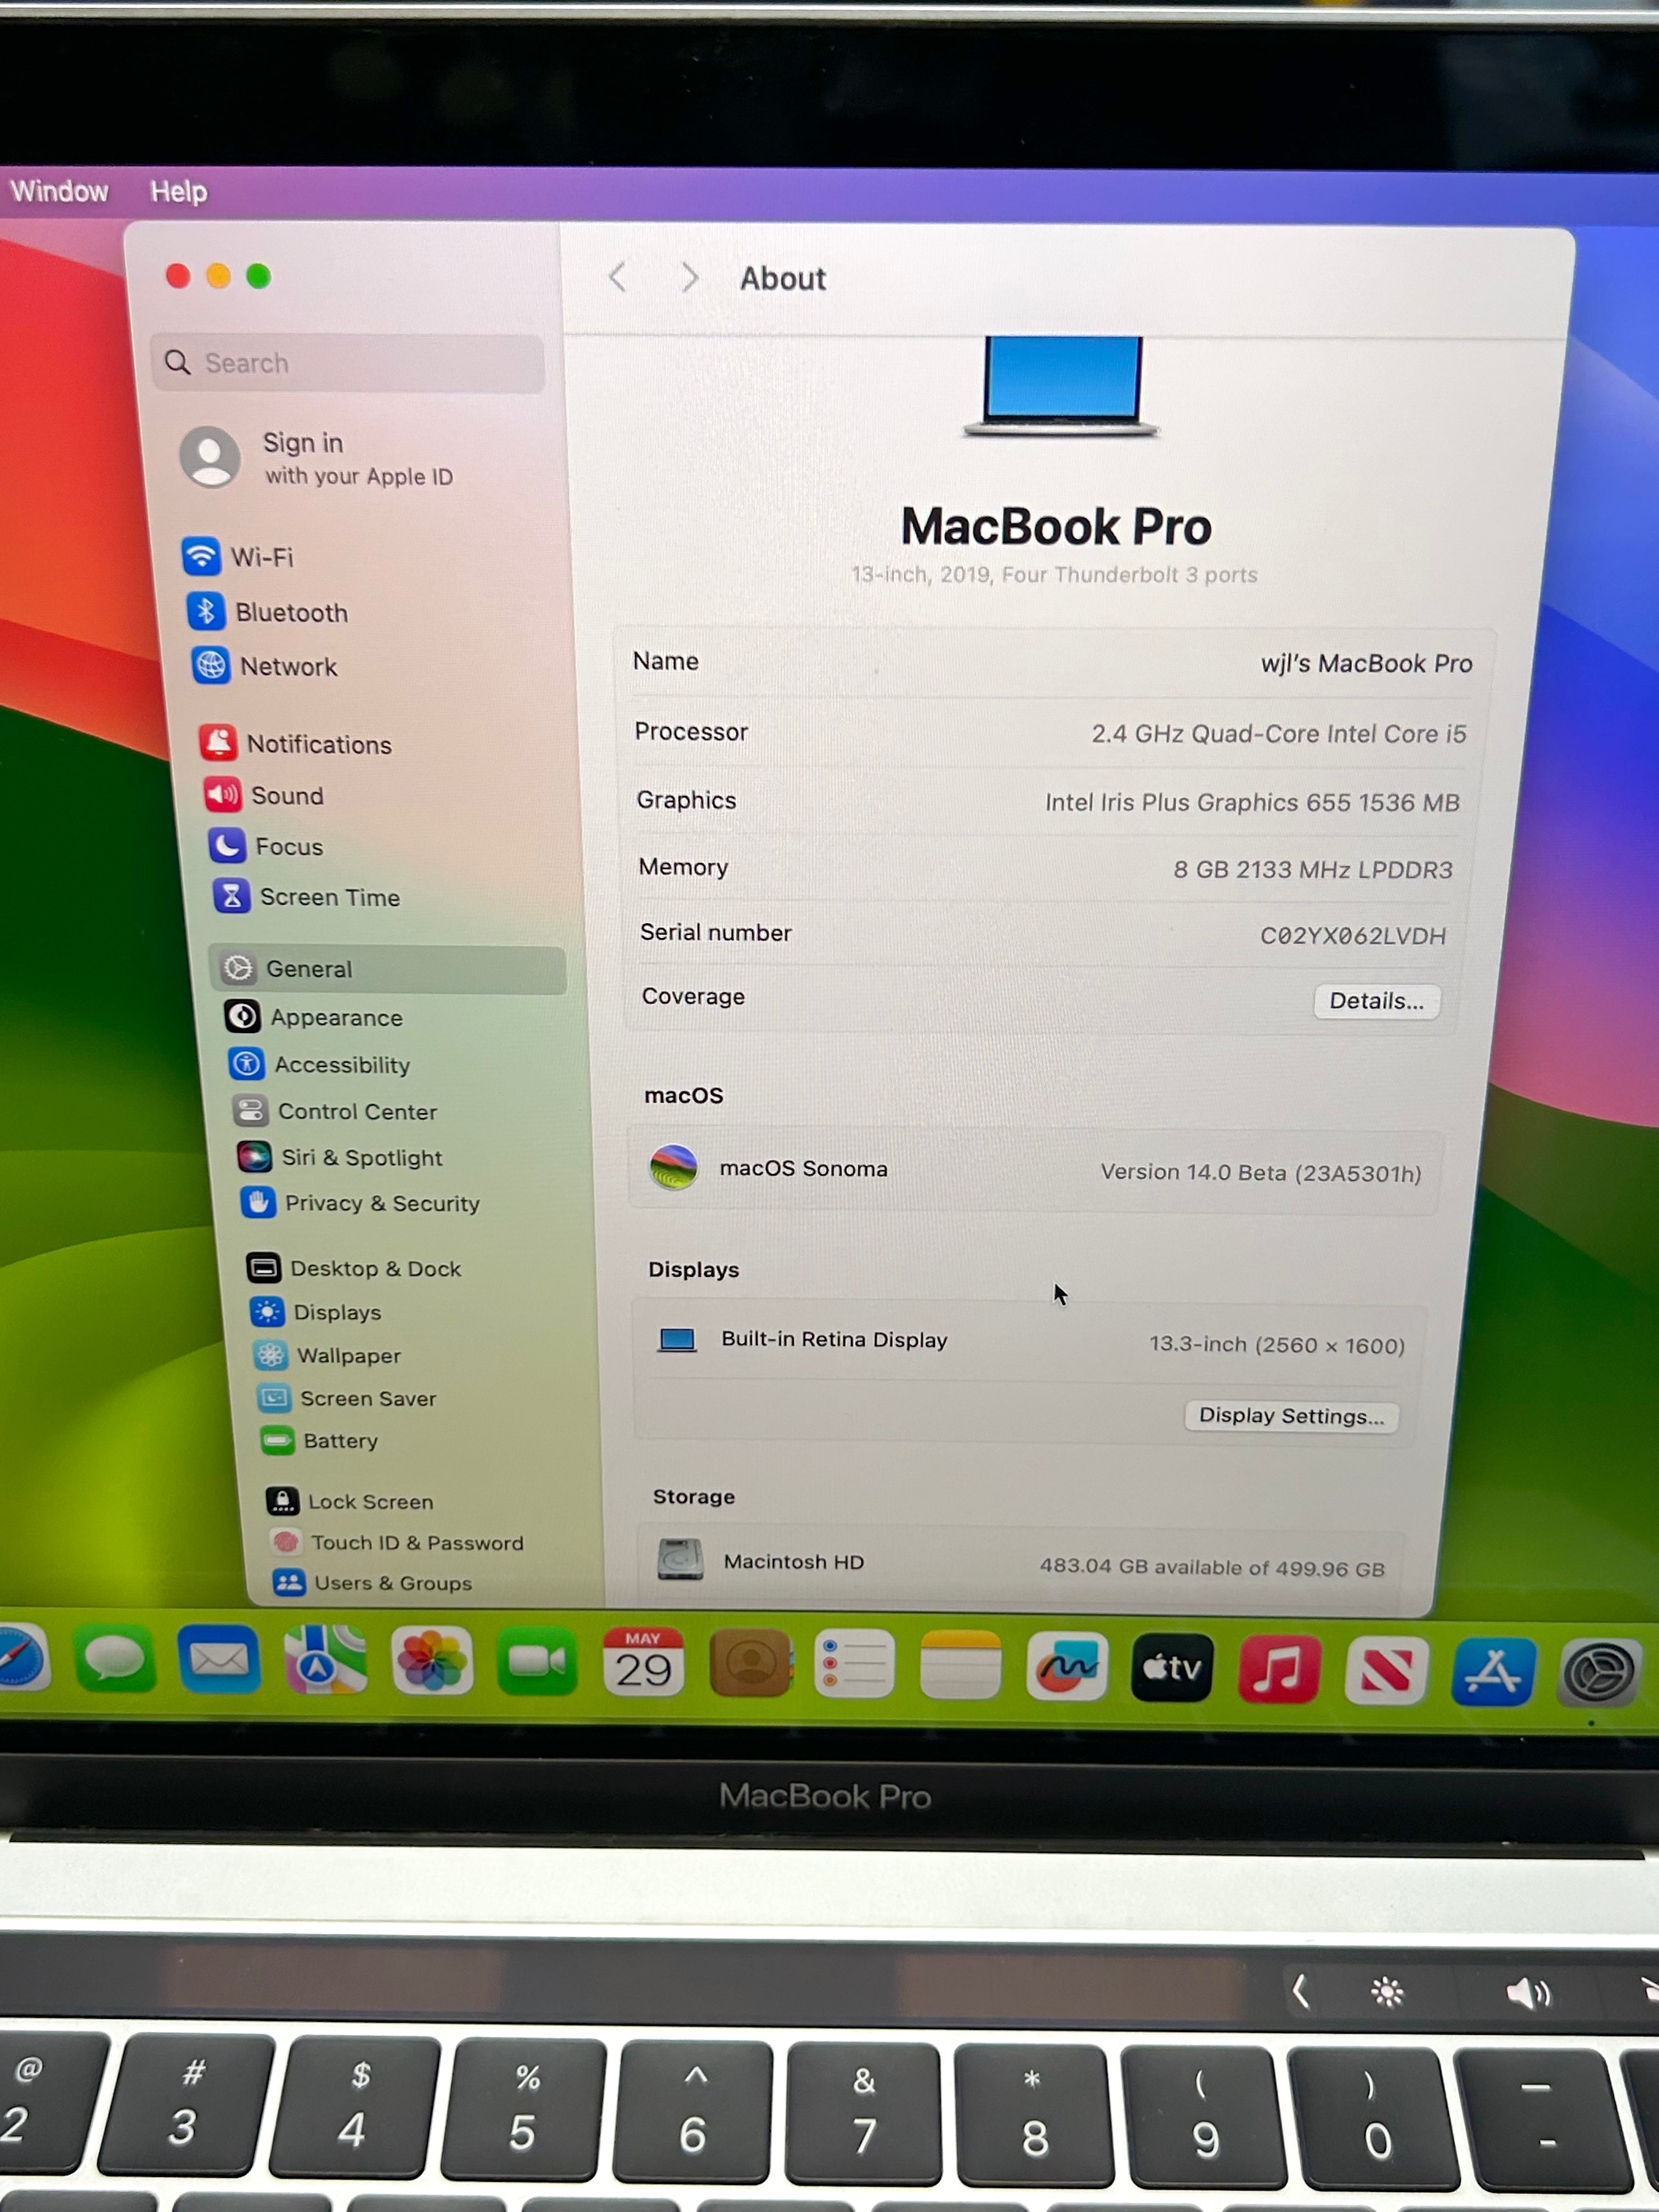This screenshot has width=1659, height=2212.
Task: Launch Freeform from the Dock
Action: (1067, 1666)
